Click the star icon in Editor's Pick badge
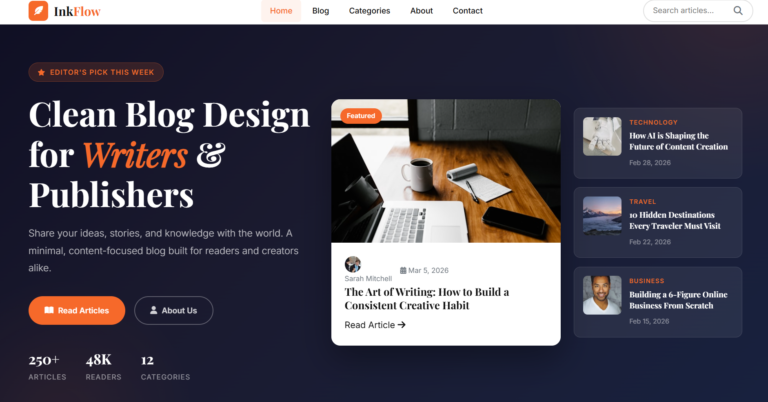768x402 pixels. point(41,72)
